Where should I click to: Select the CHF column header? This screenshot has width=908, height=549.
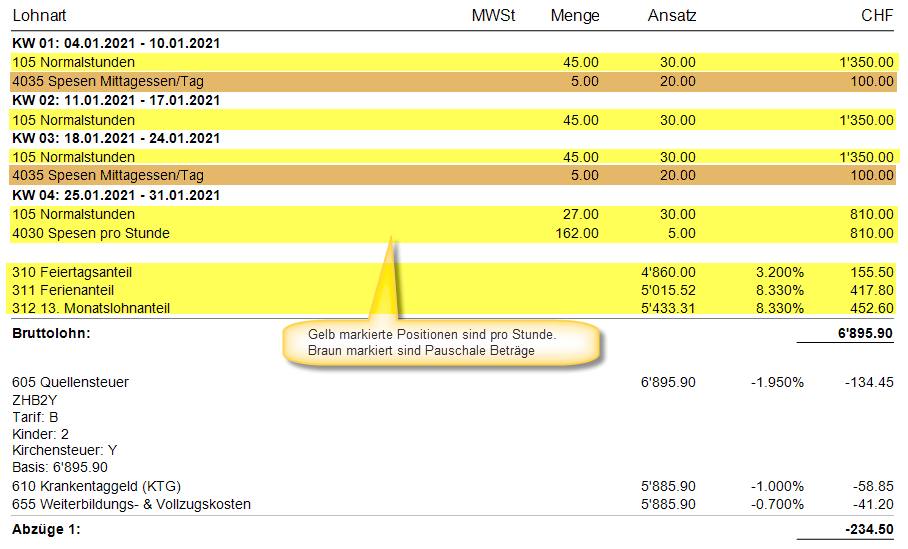(877, 16)
